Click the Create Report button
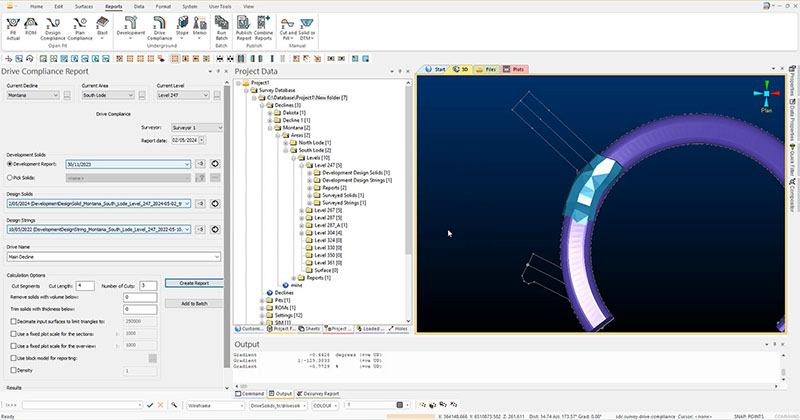800x420 pixels. (192, 284)
